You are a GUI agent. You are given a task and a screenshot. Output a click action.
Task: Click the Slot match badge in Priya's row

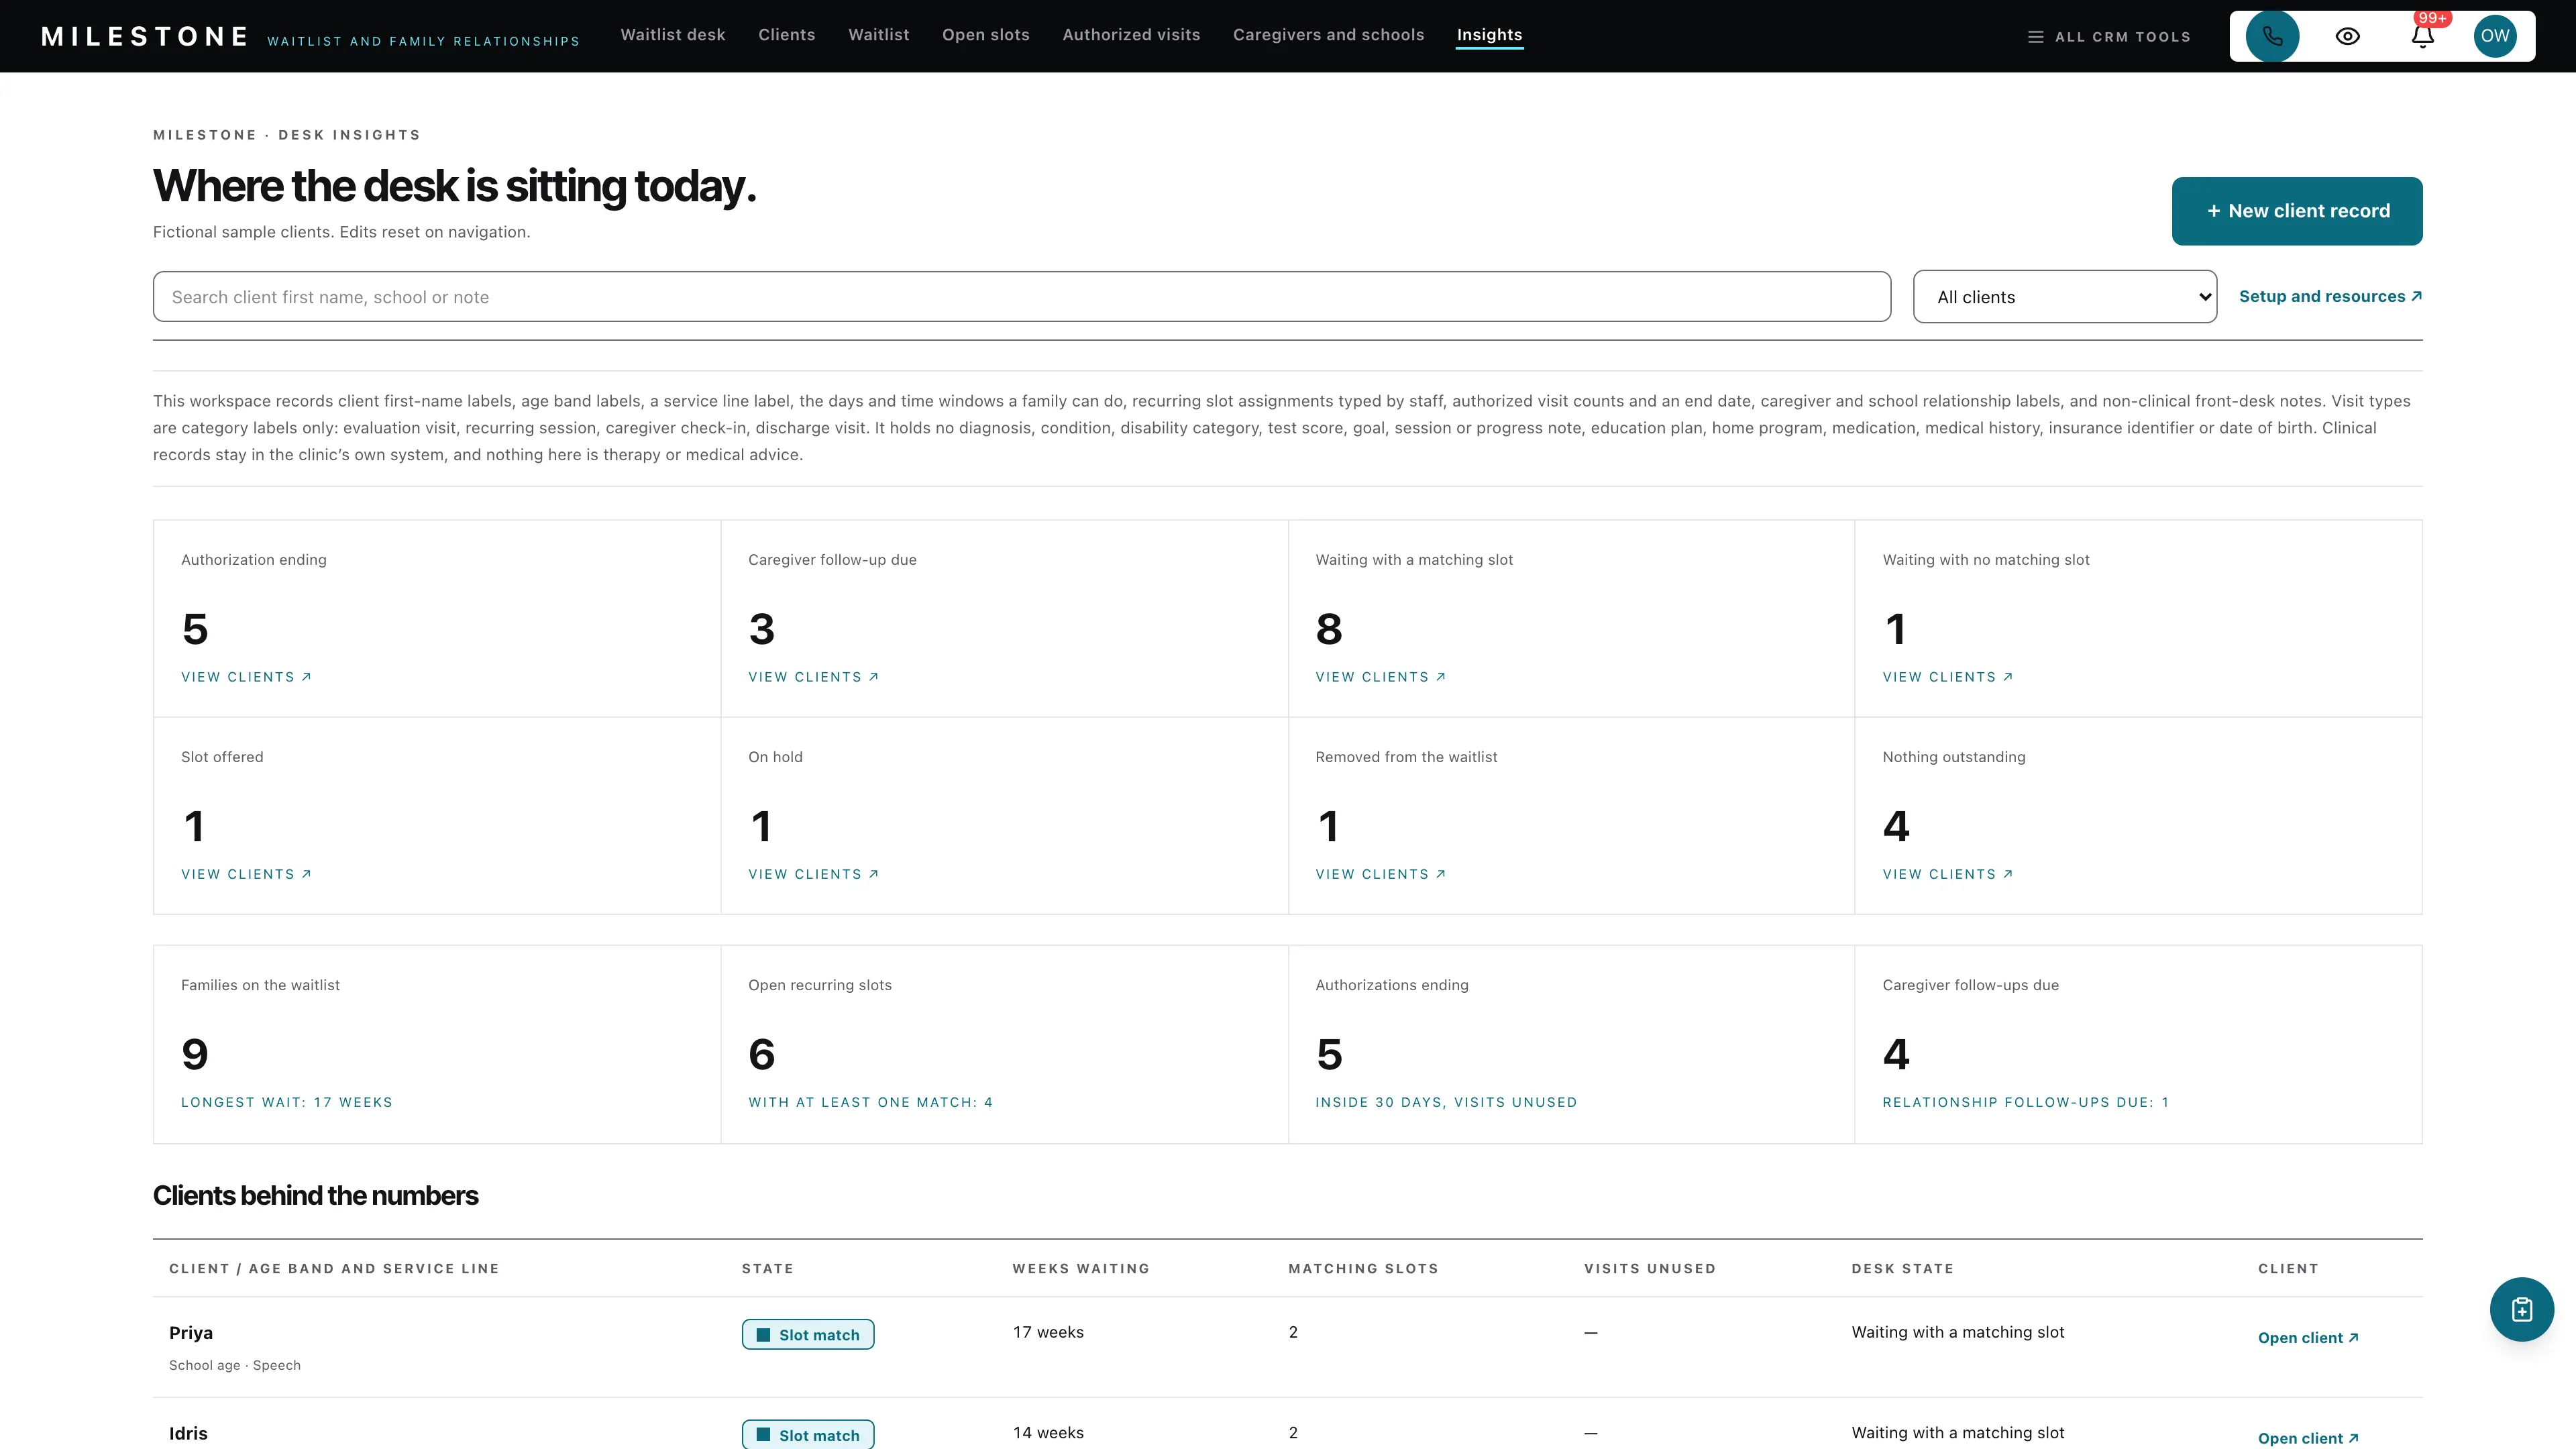[808, 1334]
